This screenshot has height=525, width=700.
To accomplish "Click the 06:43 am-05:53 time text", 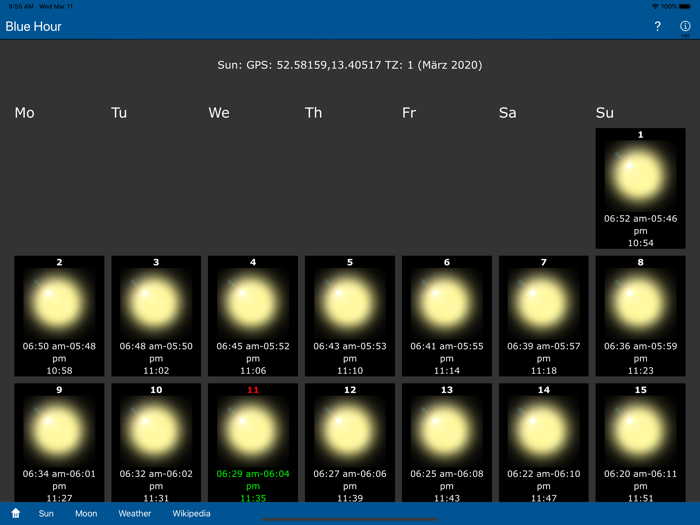I will tap(350, 346).
